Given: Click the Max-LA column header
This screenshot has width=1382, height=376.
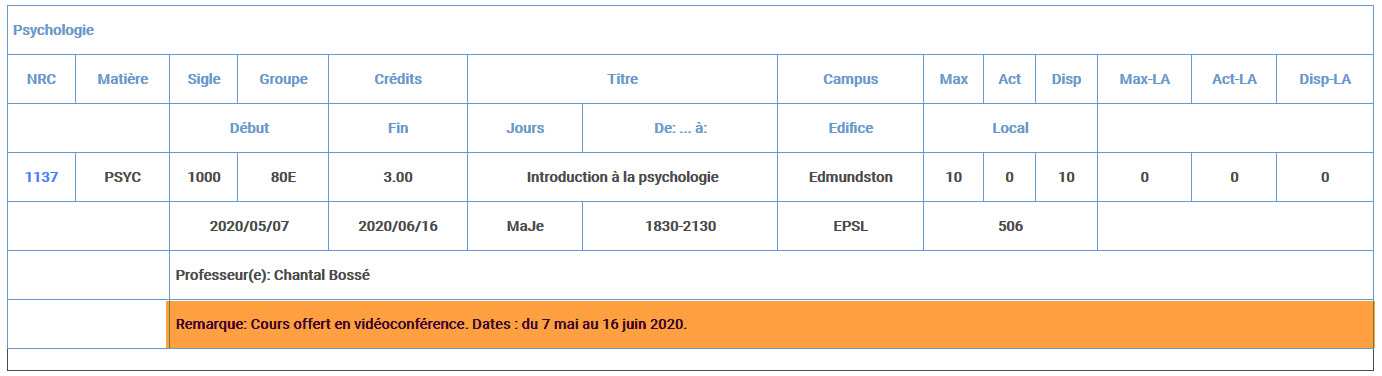Looking at the screenshot, I should pos(1145,79).
